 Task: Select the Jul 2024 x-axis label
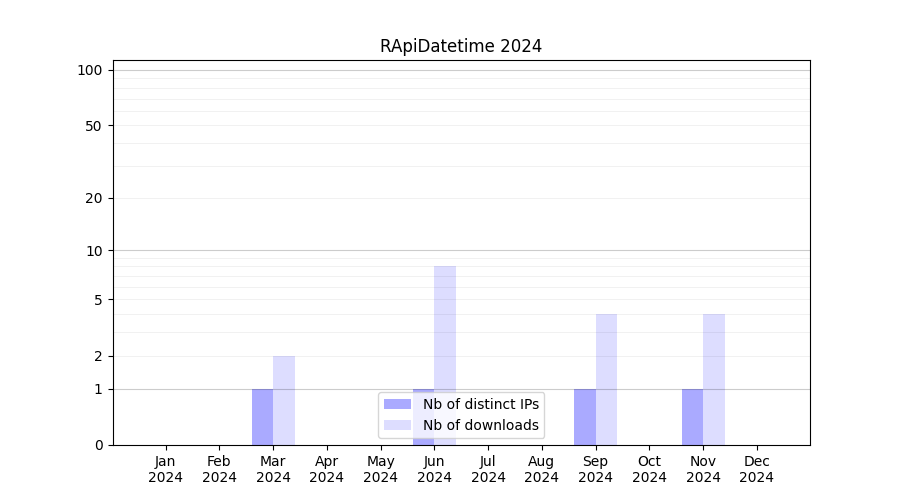[x=488, y=469]
